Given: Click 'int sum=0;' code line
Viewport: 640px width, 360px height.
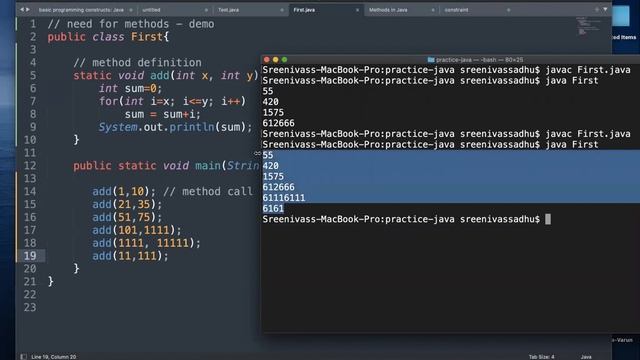Looking at the screenshot, I should coord(130,89).
